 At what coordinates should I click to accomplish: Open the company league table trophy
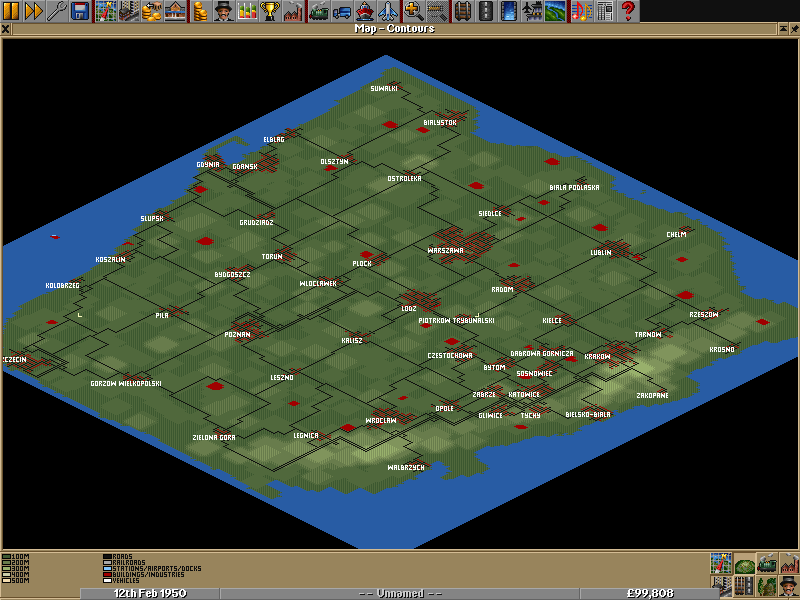269,11
